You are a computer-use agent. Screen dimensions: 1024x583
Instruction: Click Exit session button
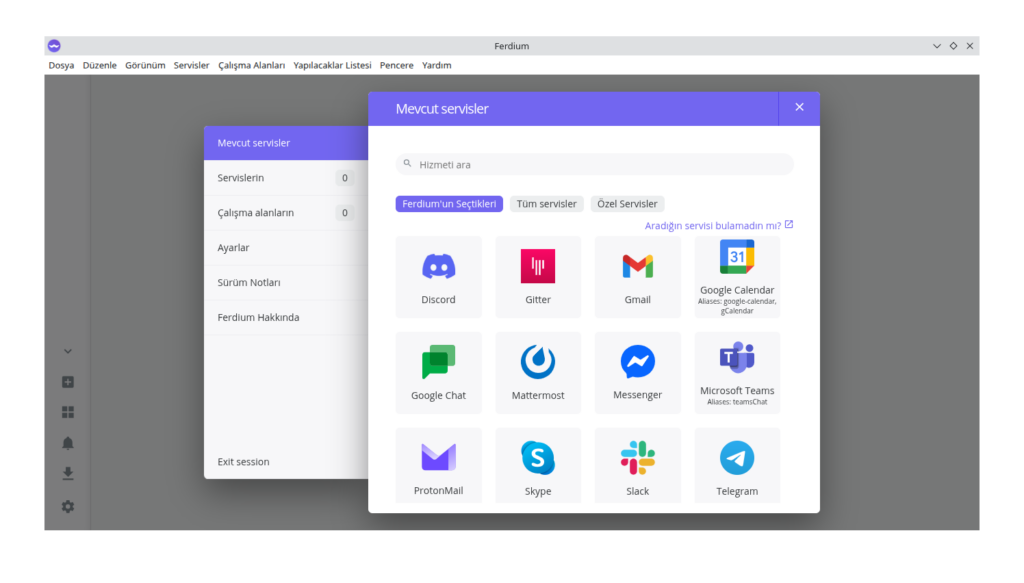243,462
